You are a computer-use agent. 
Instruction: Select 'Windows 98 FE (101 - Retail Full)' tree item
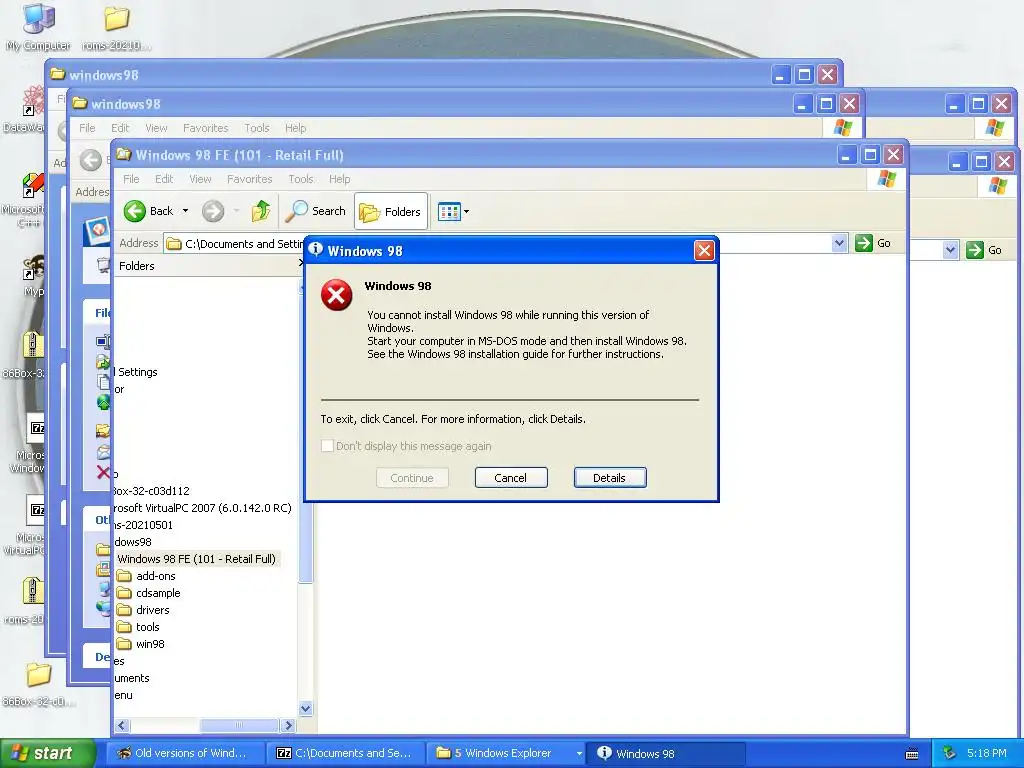pos(197,559)
